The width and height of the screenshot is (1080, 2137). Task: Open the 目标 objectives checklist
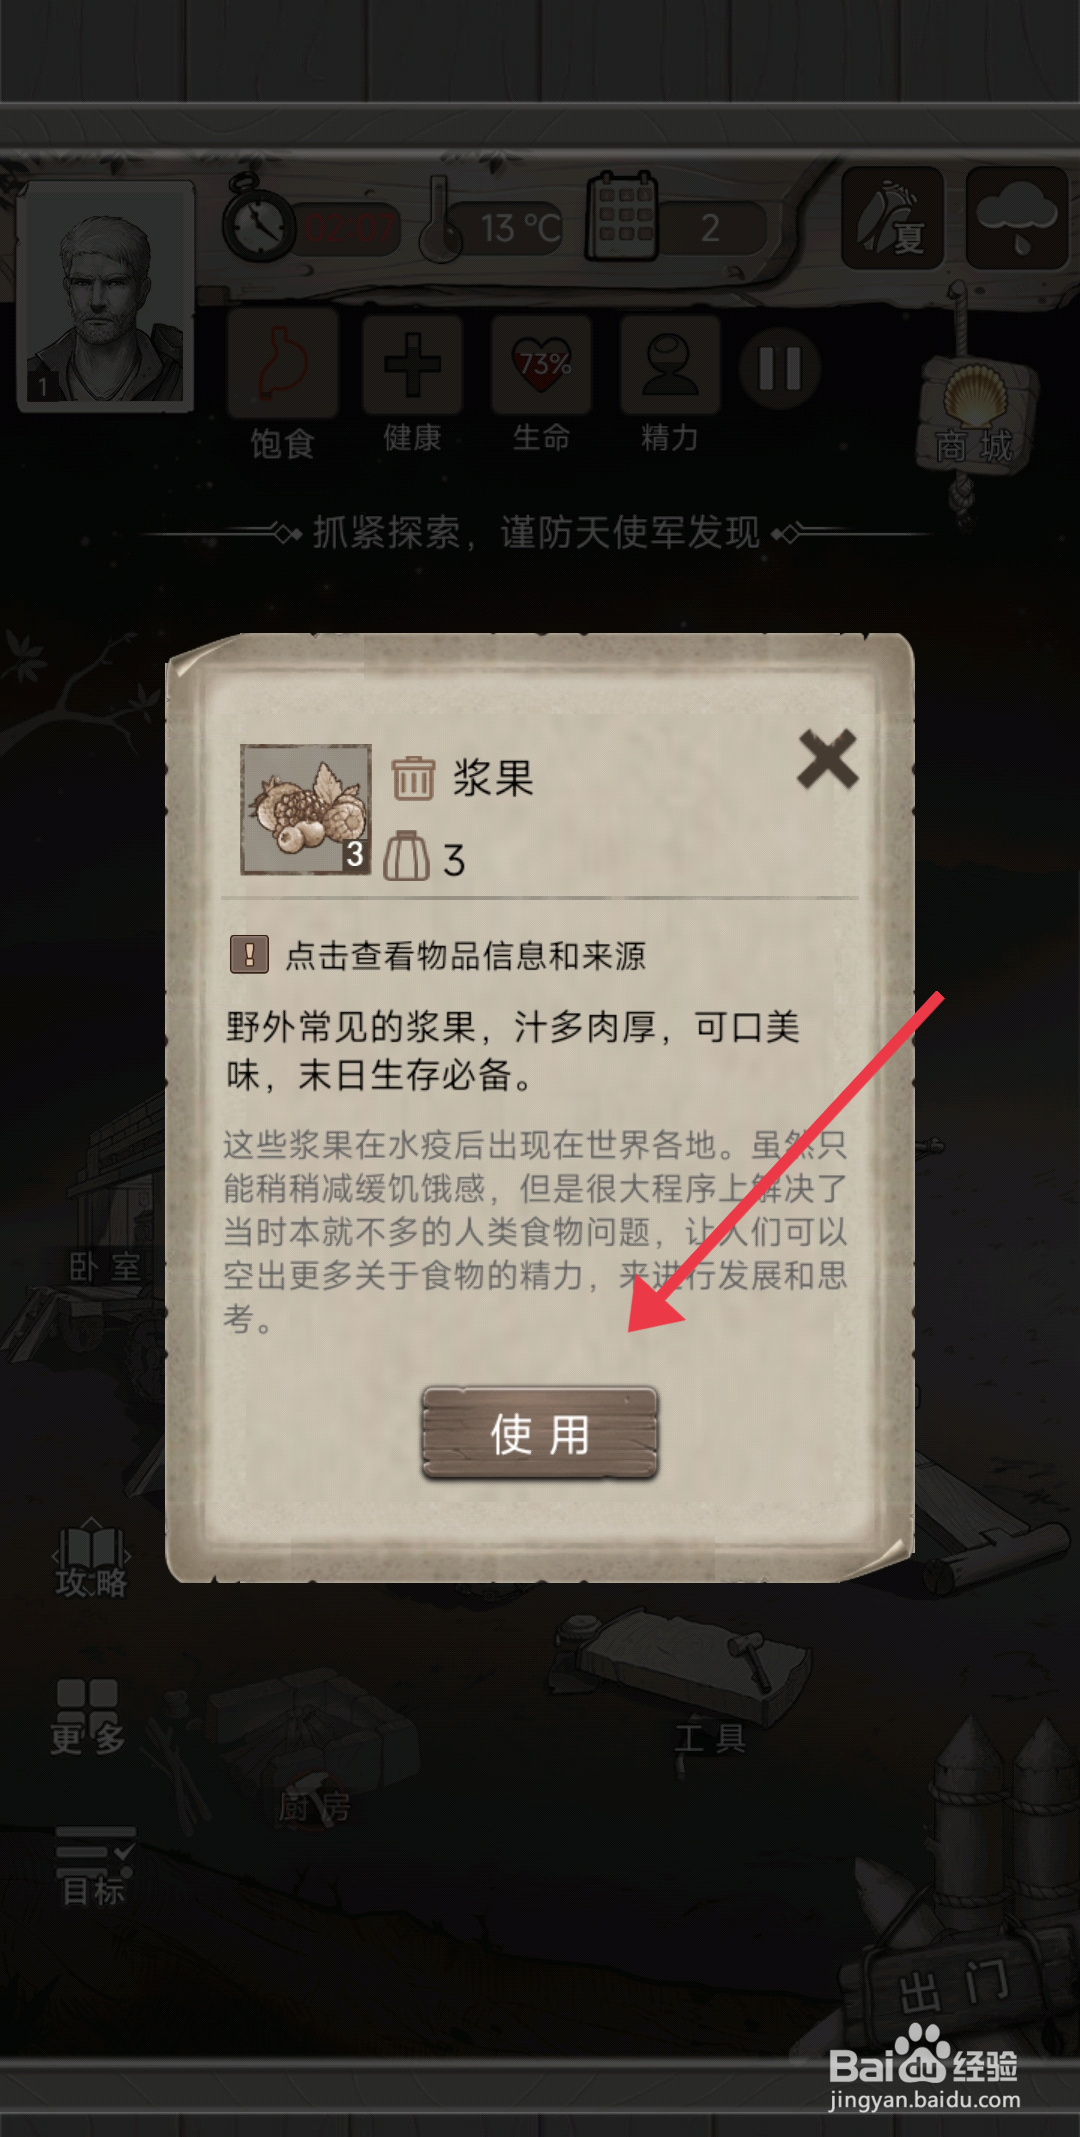[x=94, y=1866]
